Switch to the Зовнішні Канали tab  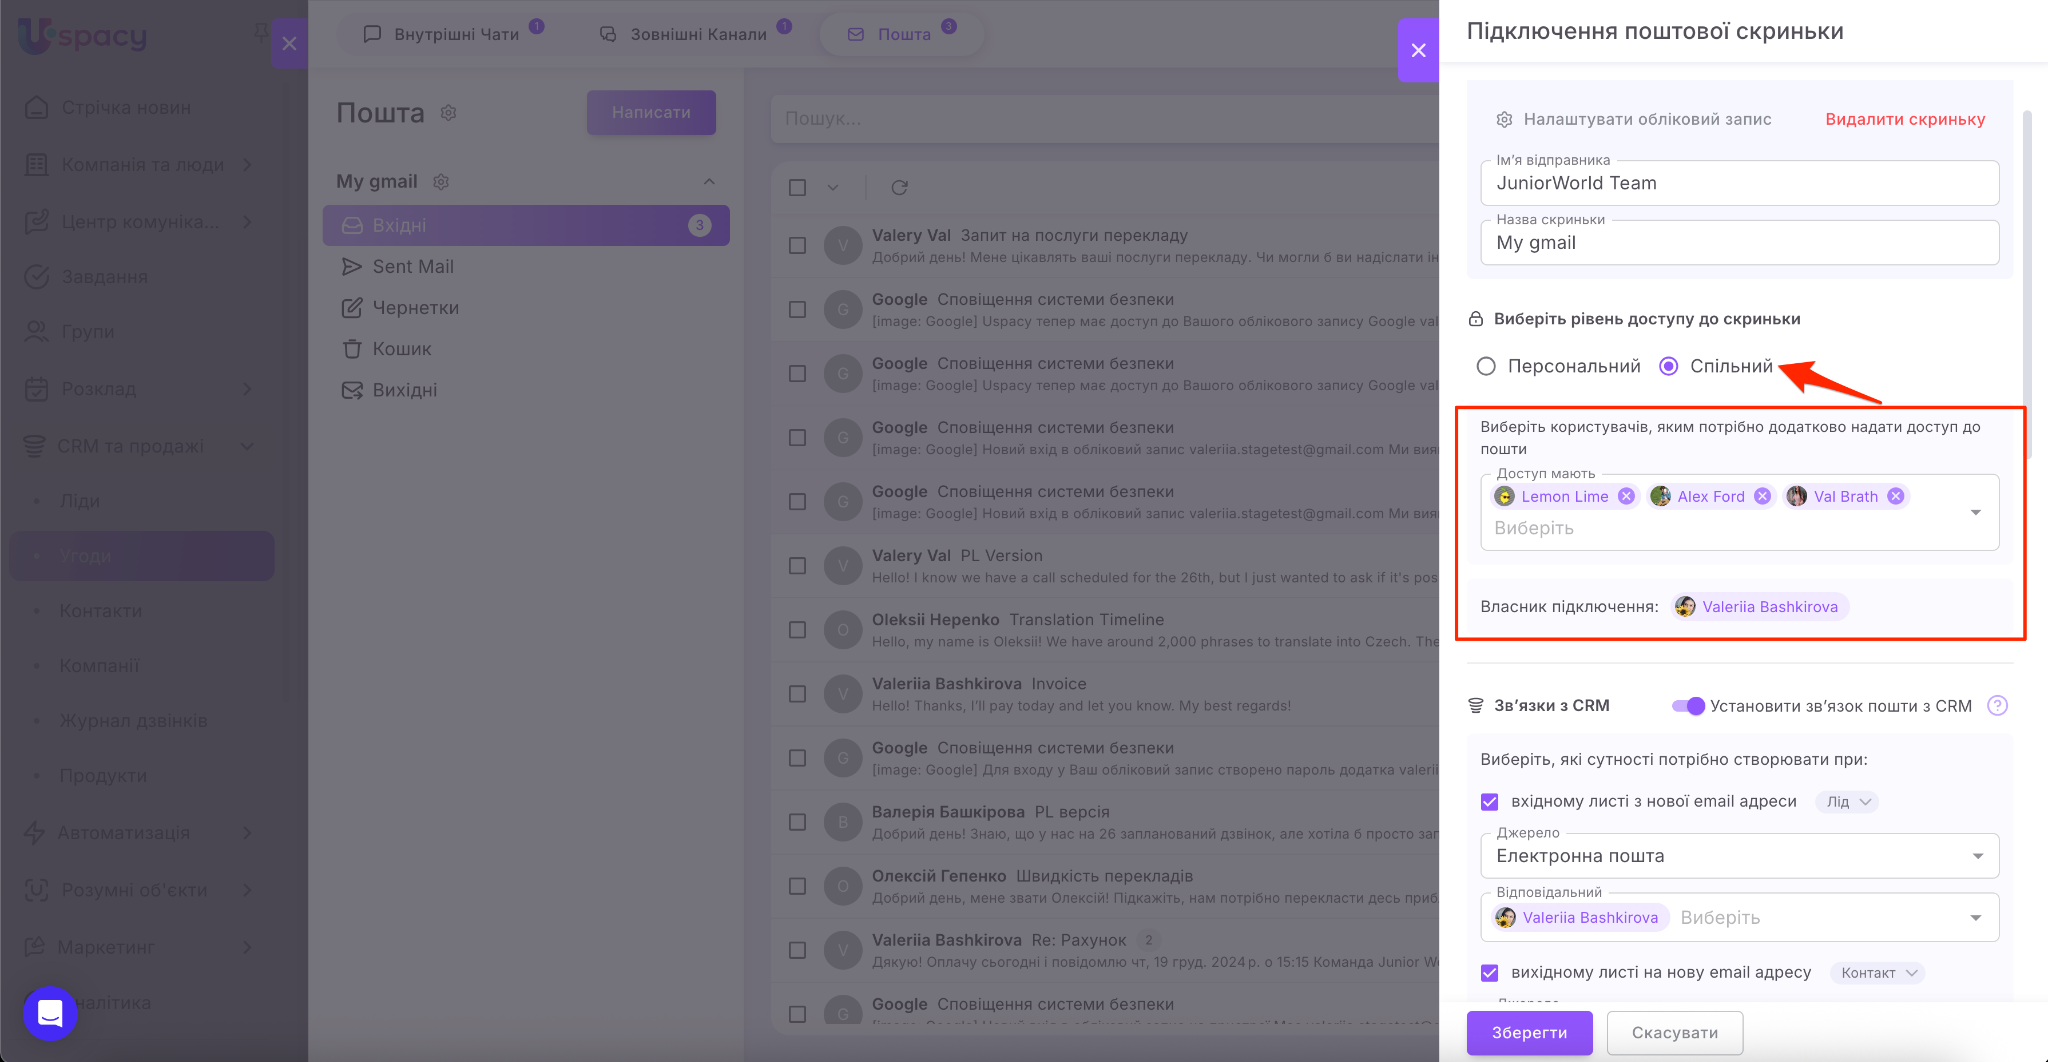(x=697, y=34)
